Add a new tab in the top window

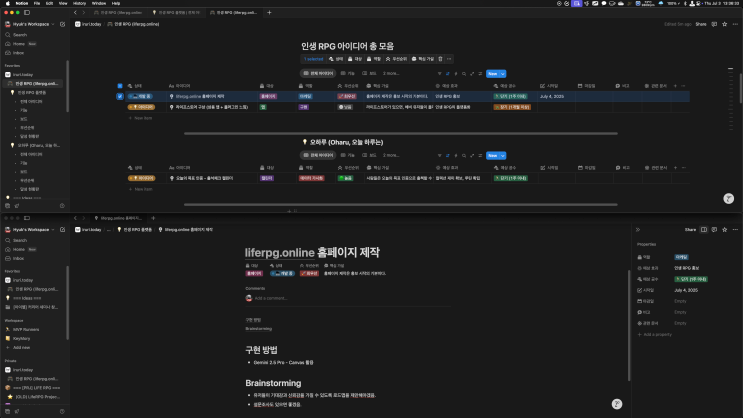point(269,13)
